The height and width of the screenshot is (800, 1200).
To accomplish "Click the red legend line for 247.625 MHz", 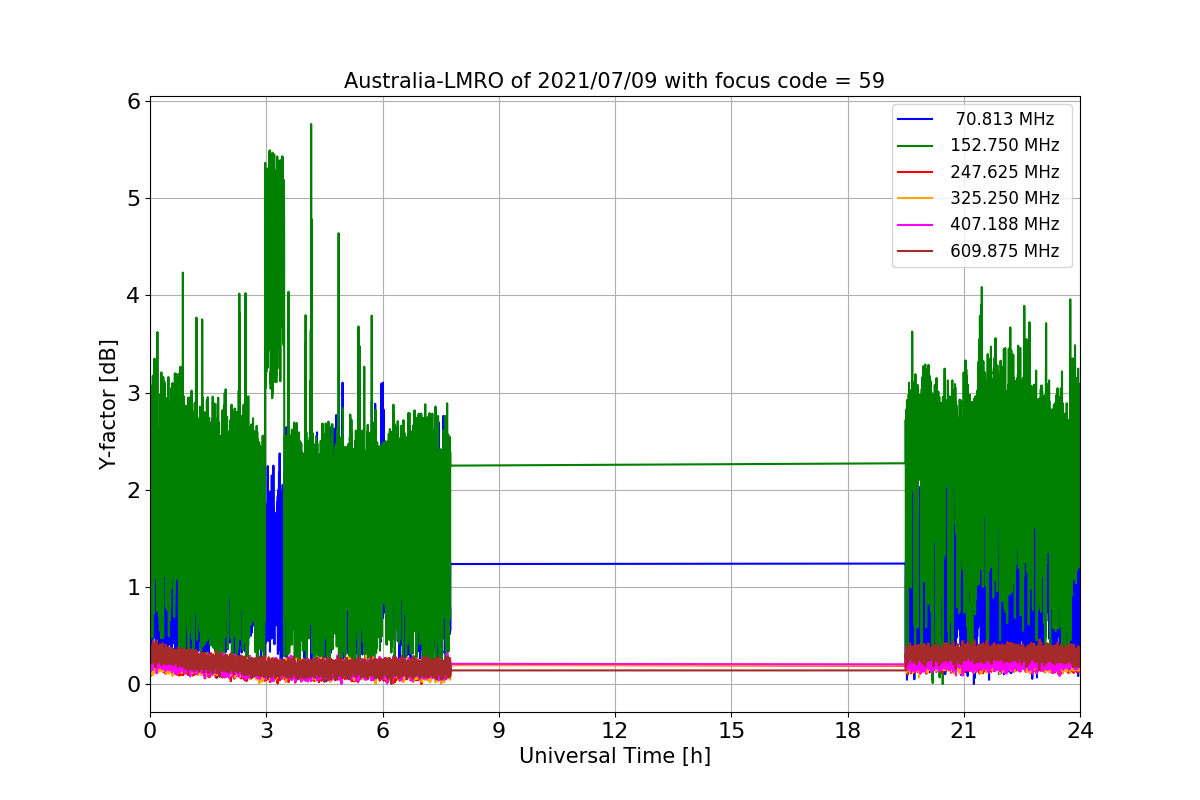I will [x=916, y=173].
